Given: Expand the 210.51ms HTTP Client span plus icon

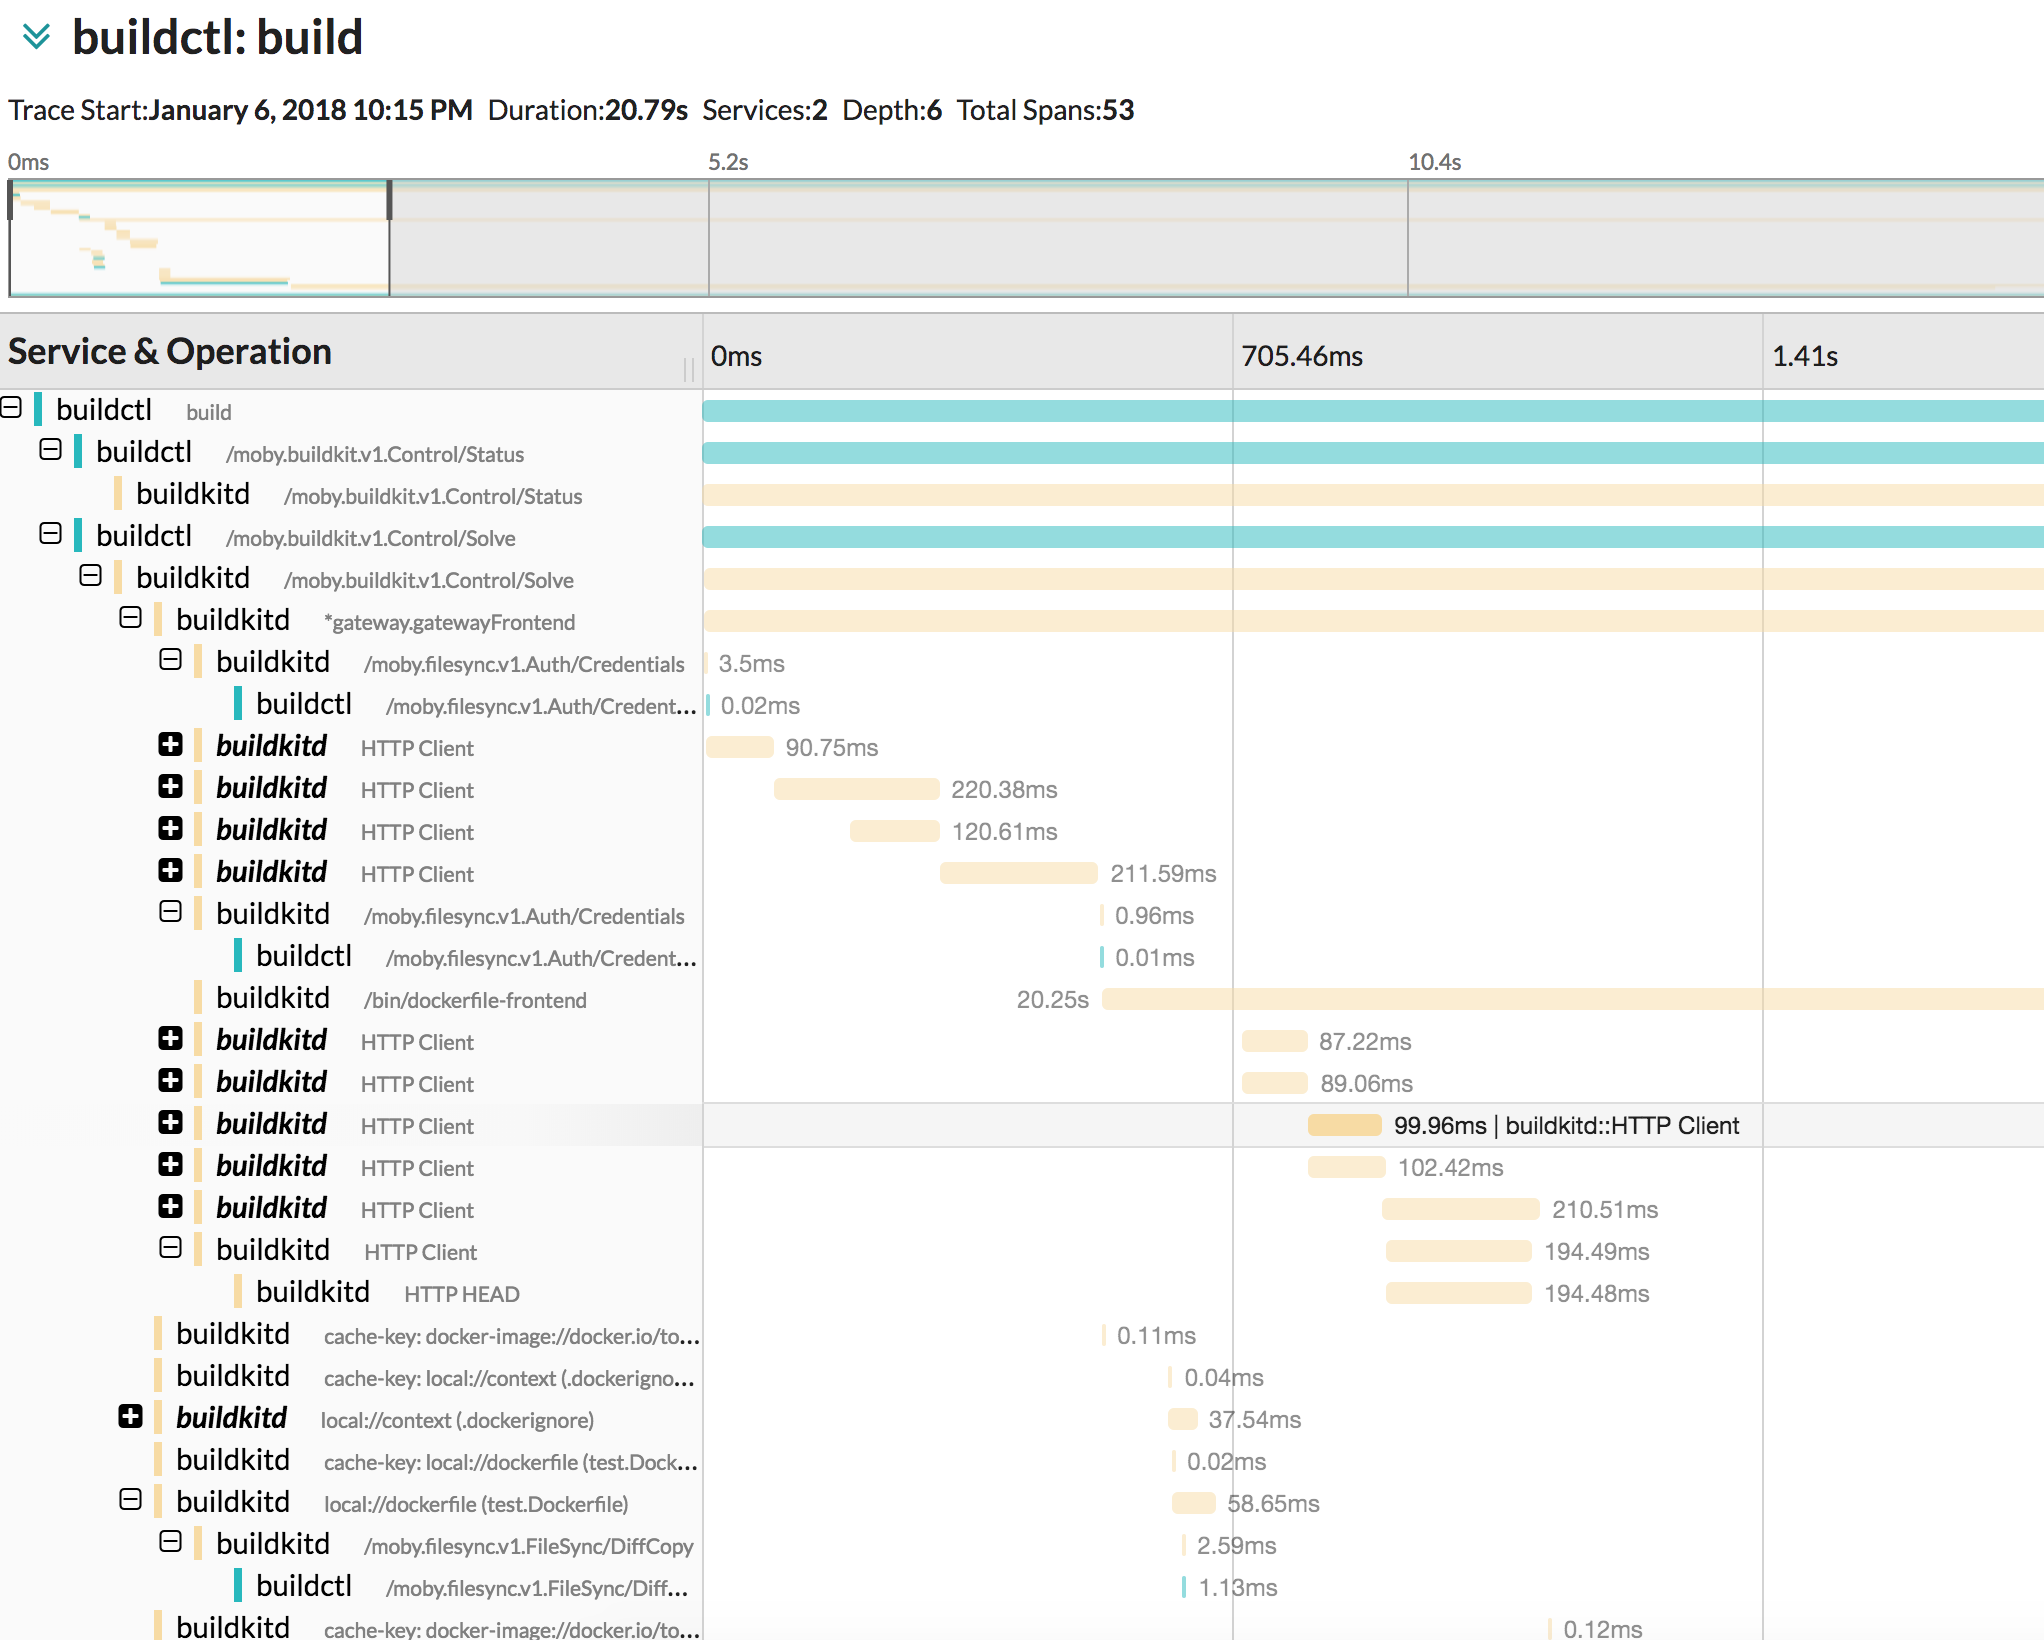Looking at the screenshot, I should click(x=171, y=1208).
